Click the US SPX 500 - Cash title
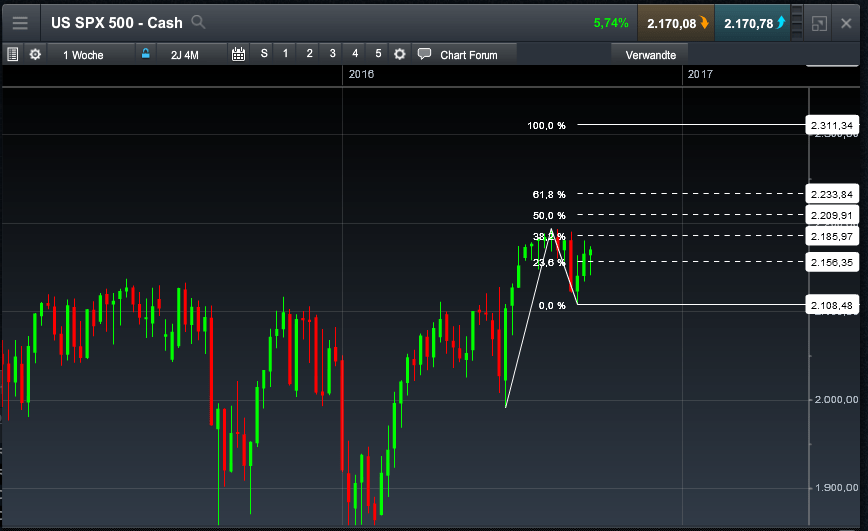This screenshot has height=531, width=868. pyautogui.click(x=117, y=23)
